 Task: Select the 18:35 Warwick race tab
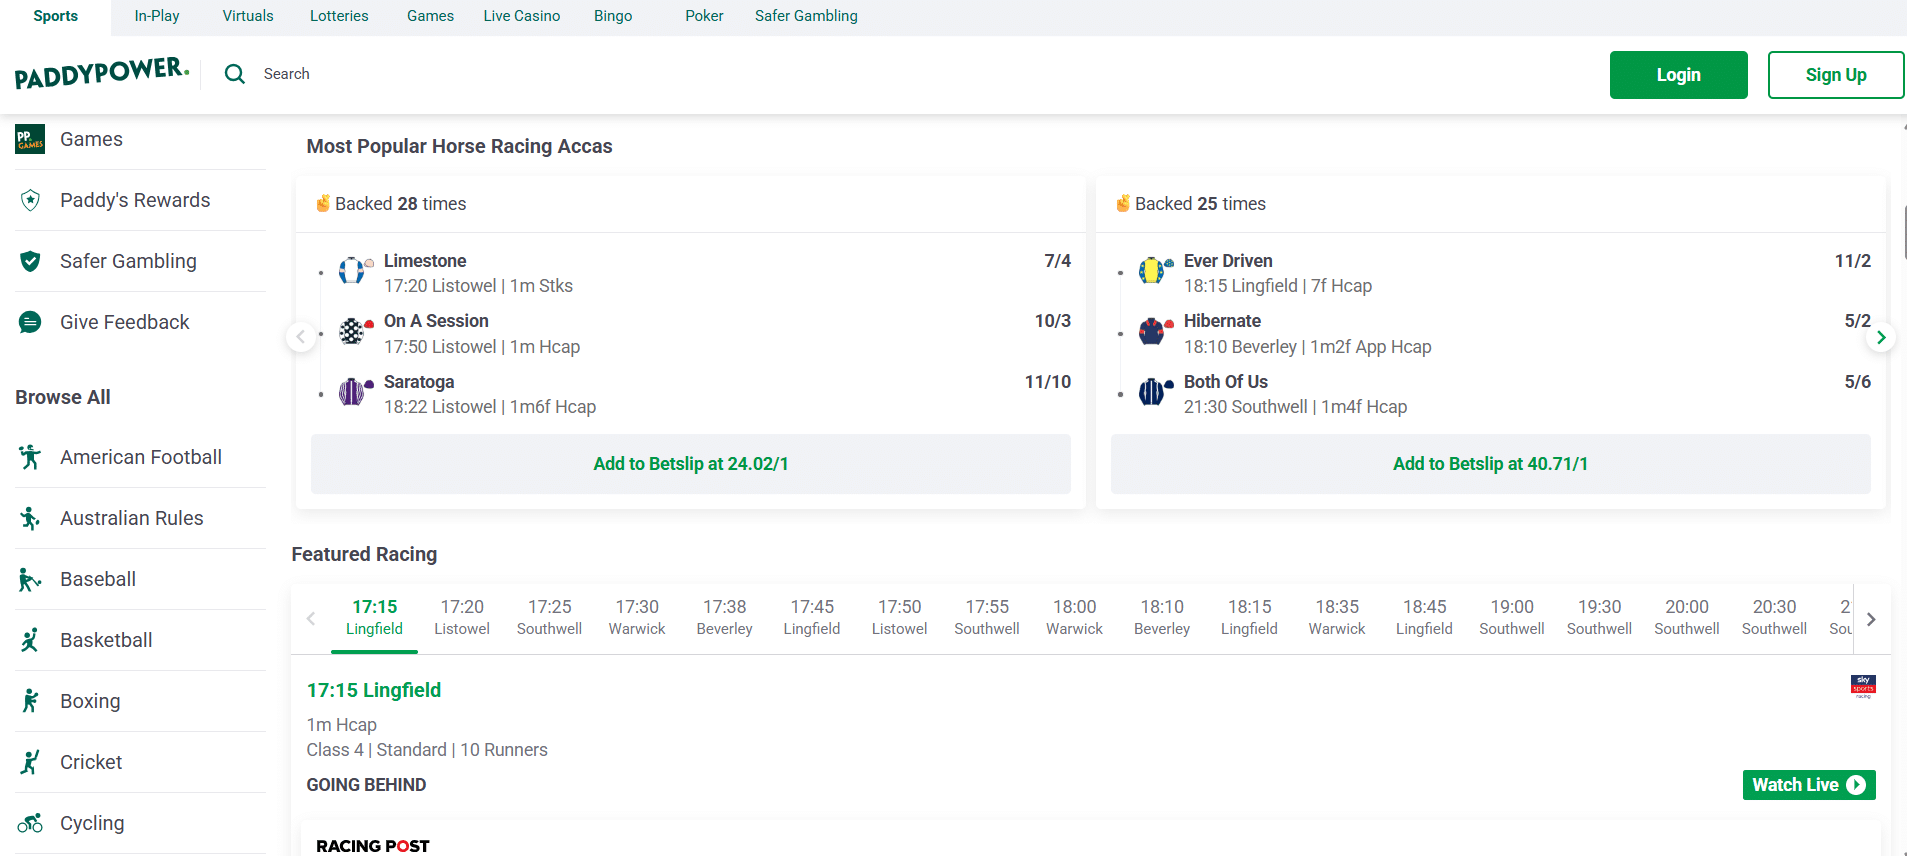coord(1337,618)
